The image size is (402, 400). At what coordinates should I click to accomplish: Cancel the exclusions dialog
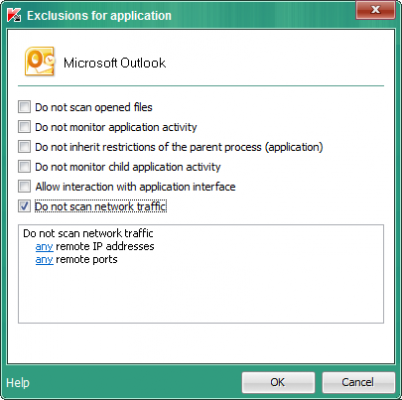tap(358, 382)
